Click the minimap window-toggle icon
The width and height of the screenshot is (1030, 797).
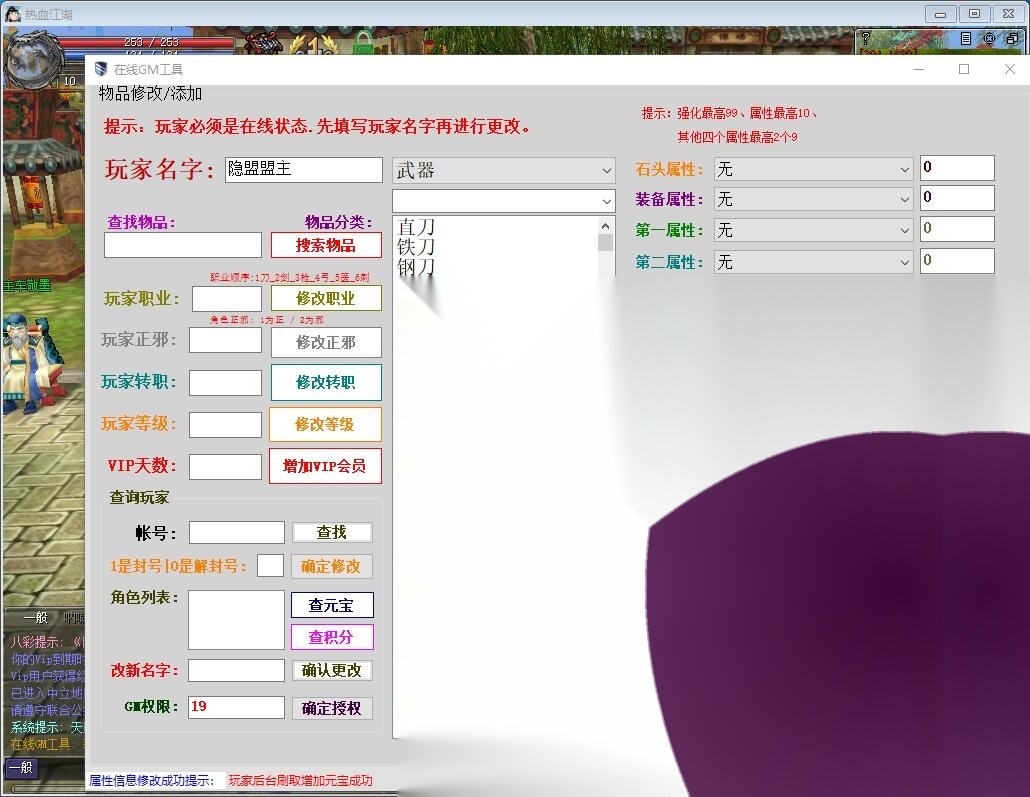click(1012, 38)
